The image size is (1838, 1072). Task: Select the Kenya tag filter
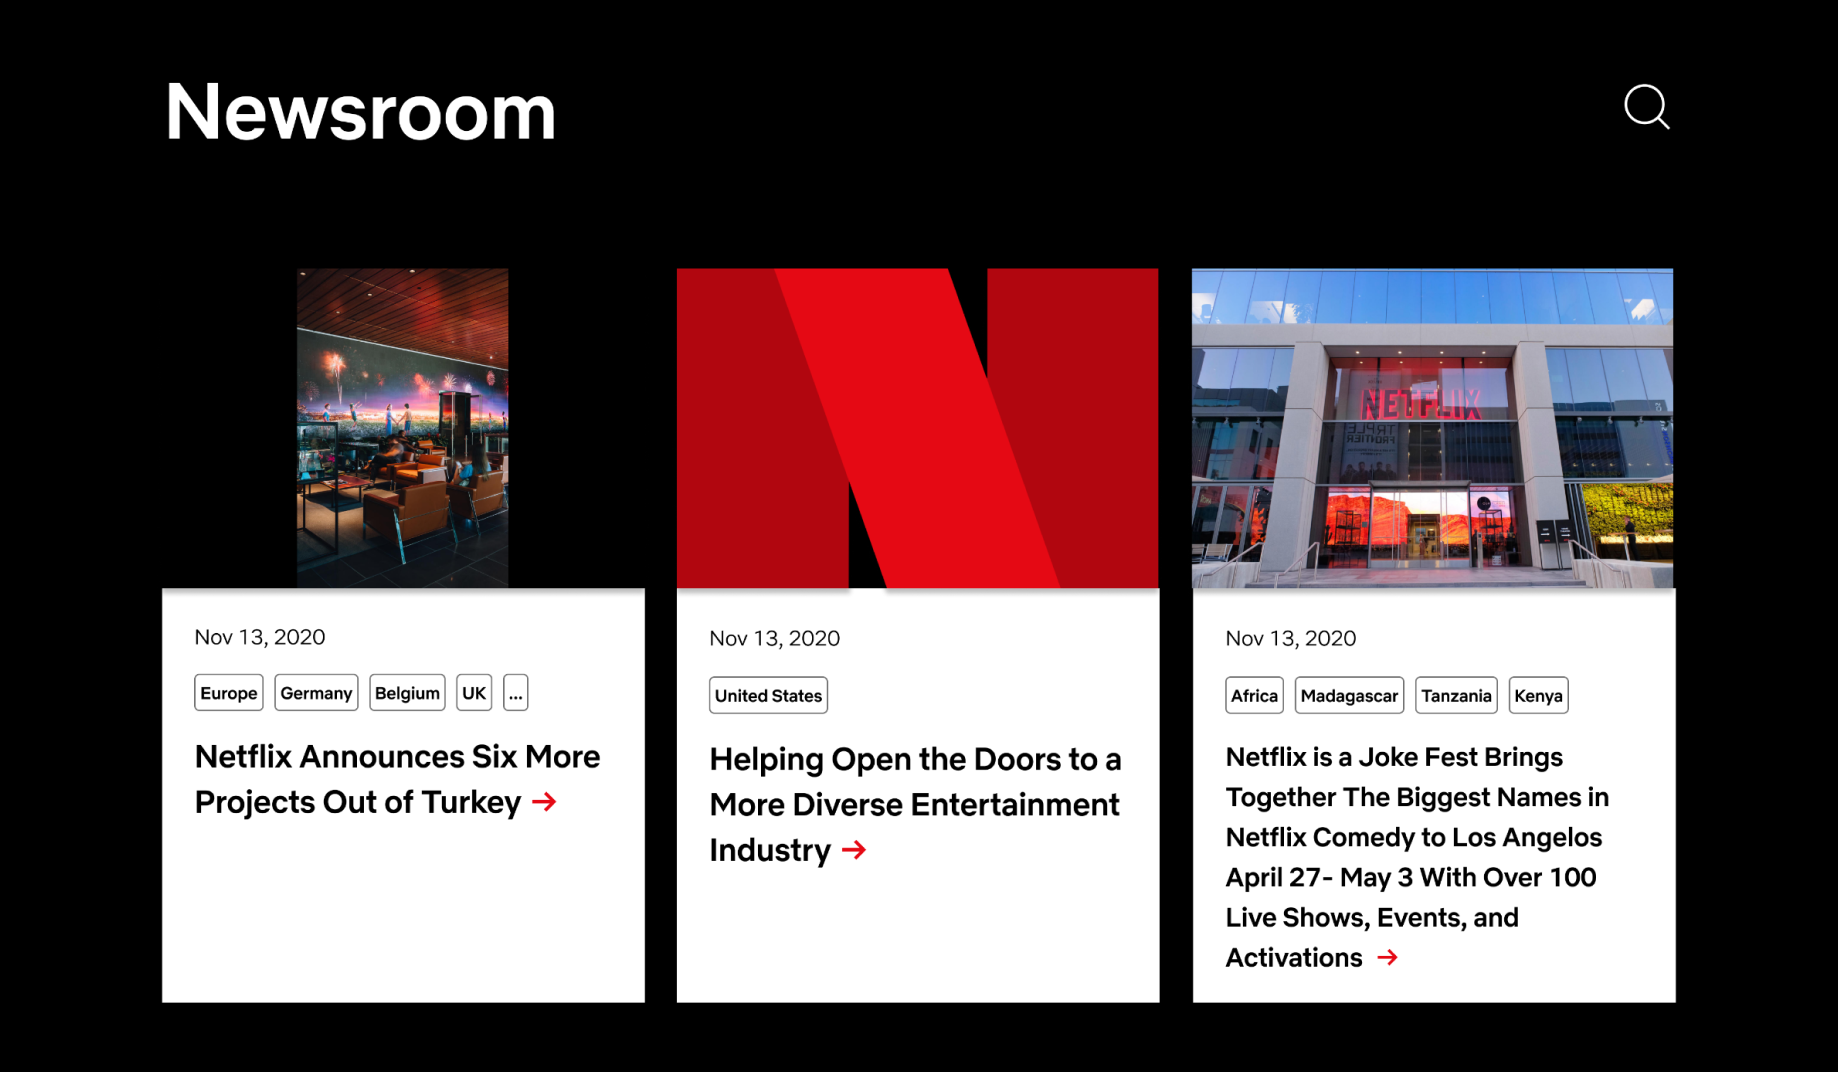coord(1537,695)
